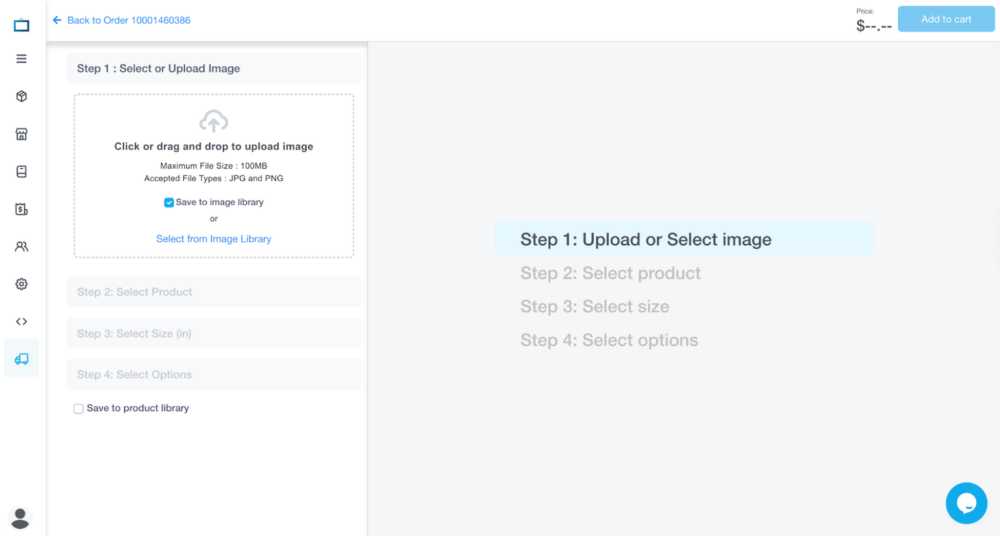The width and height of the screenshot is (1000, 536).
Task: Expand Step 4: Select Options section
Action: click(213, 374)
